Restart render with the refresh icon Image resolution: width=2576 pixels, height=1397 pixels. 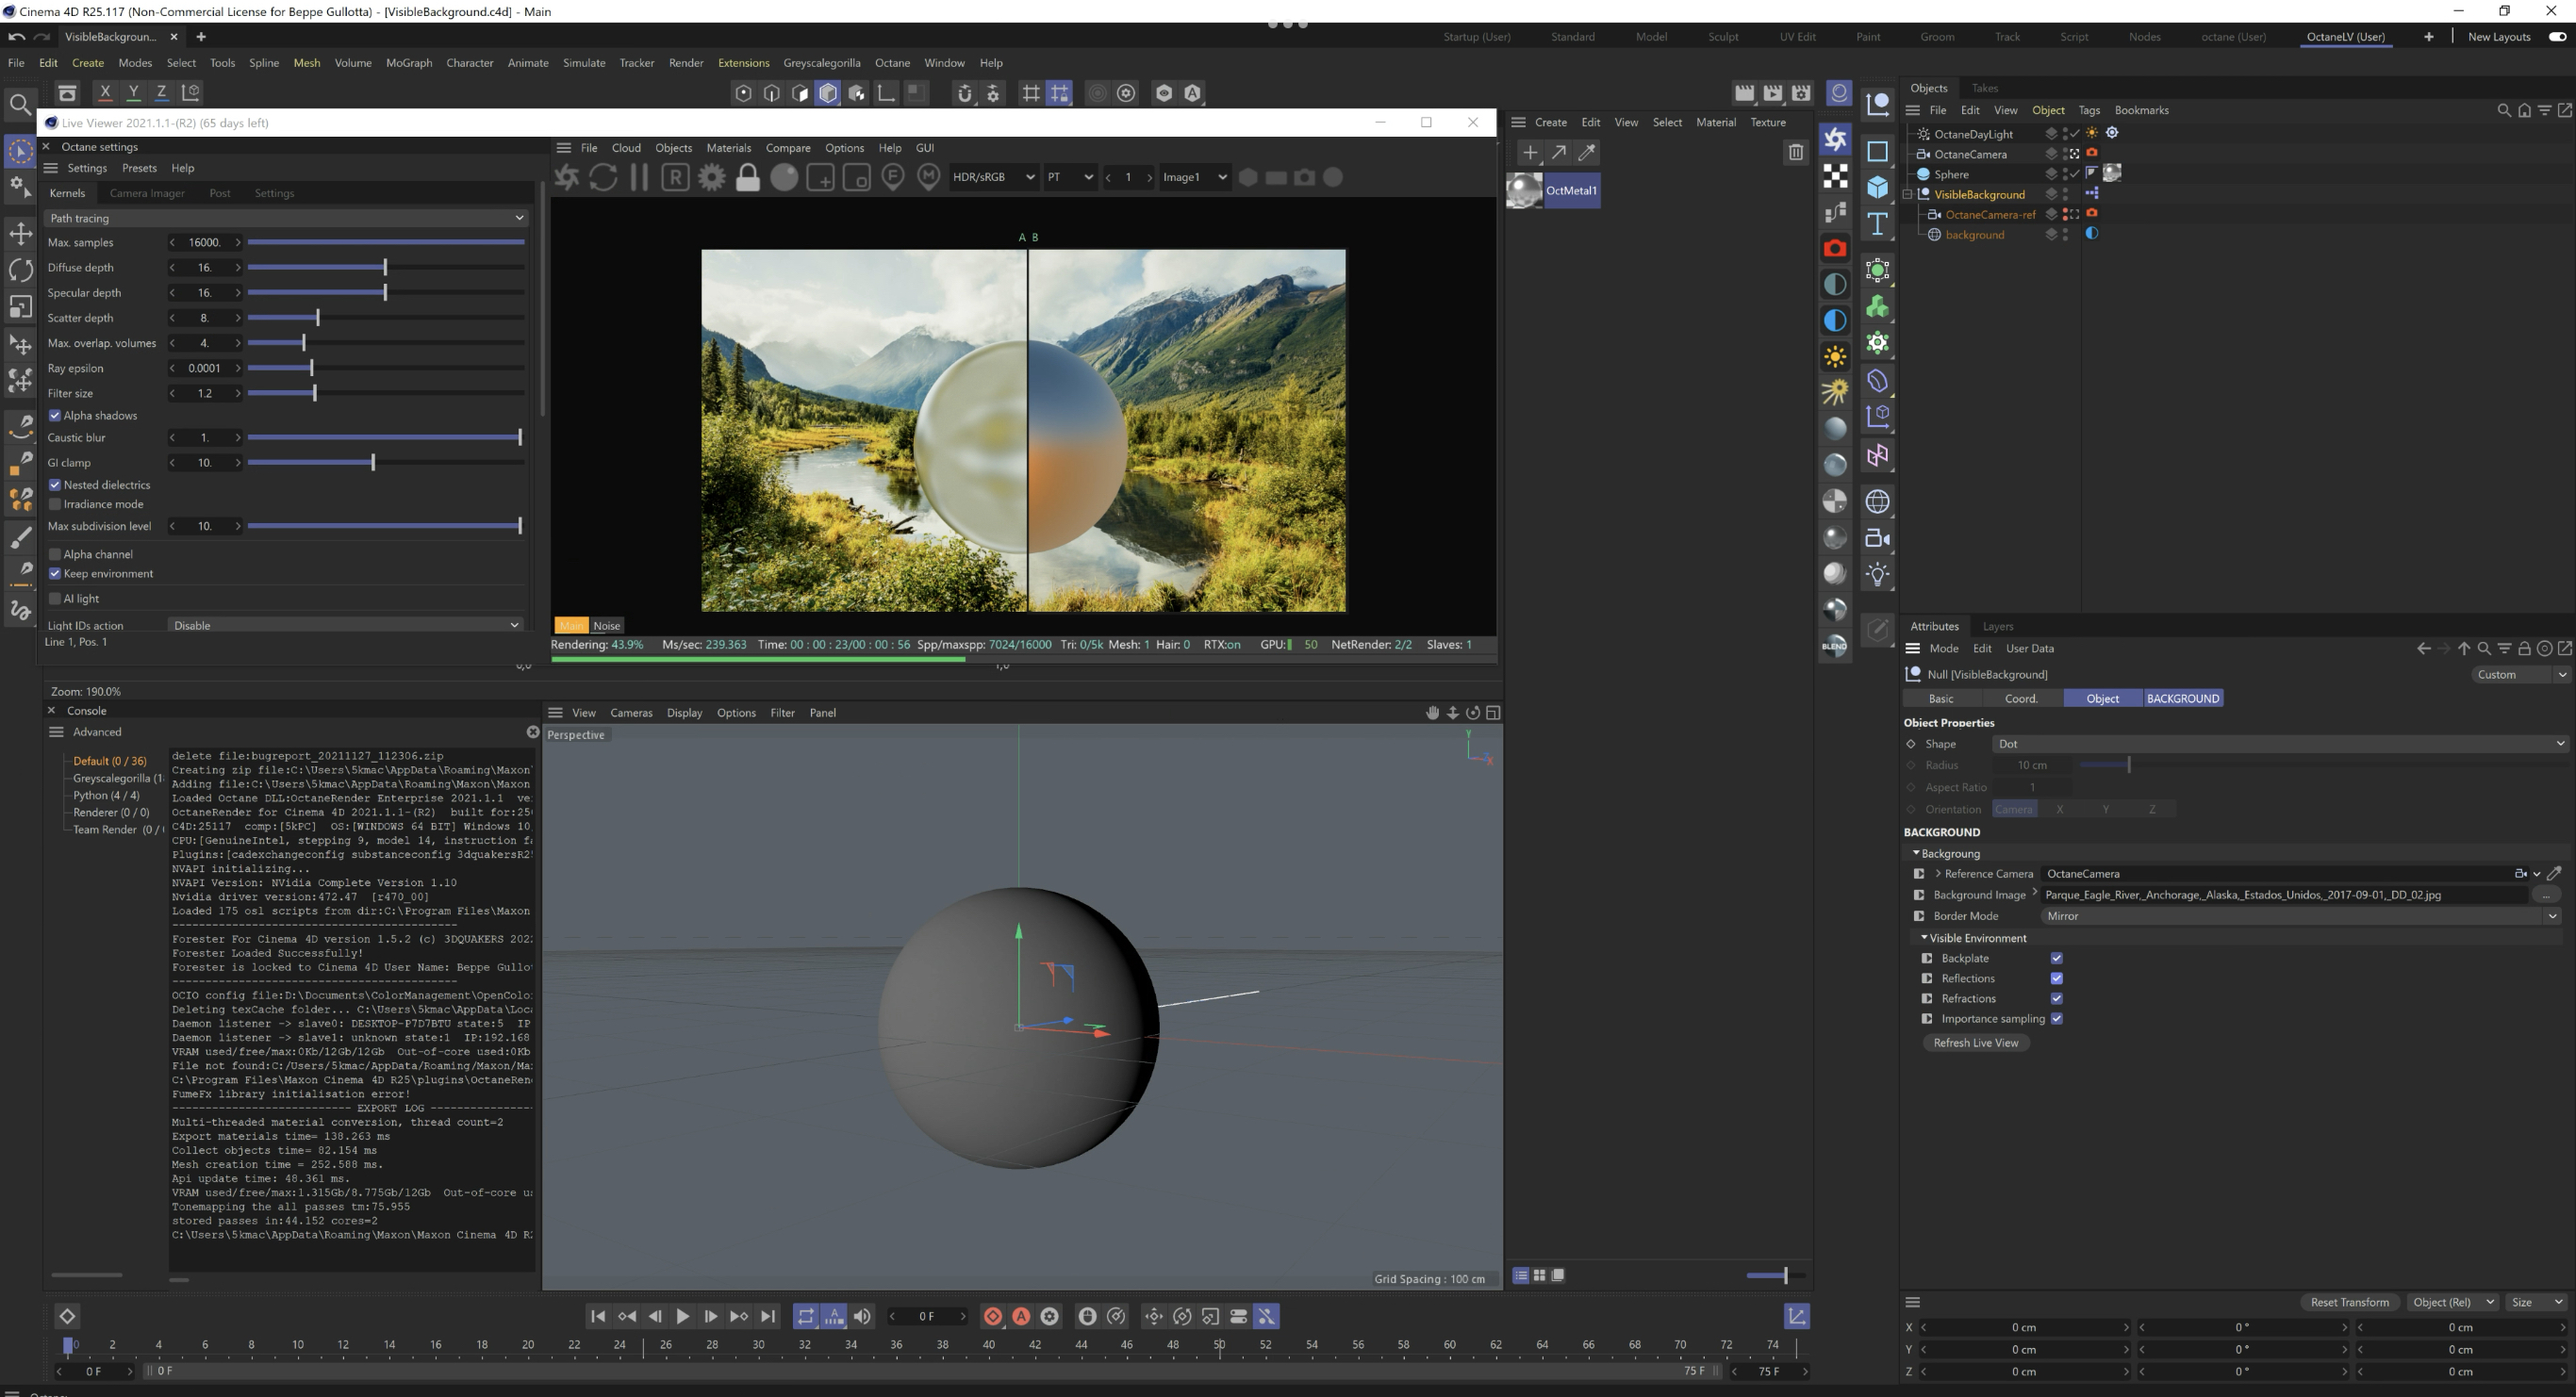(603, 177)
